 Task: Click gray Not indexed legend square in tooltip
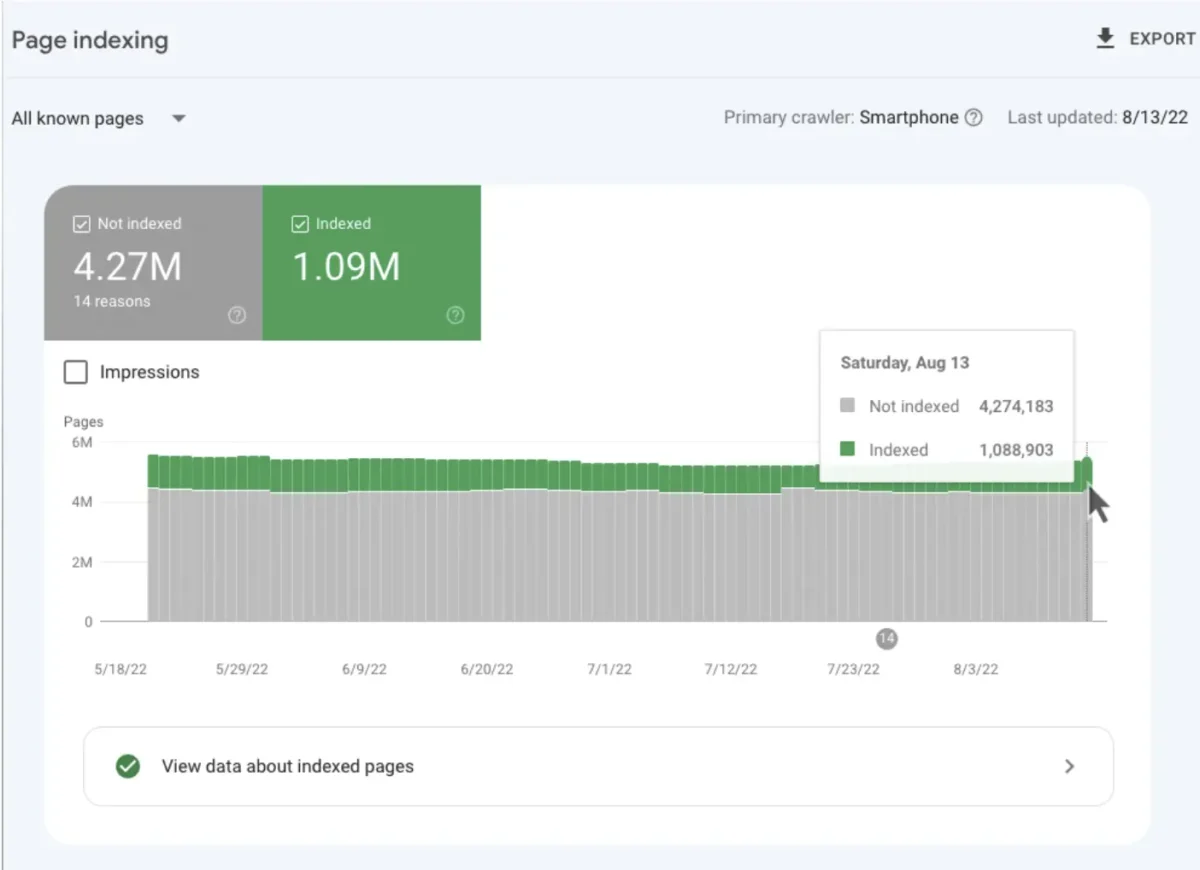click(848, 406)
